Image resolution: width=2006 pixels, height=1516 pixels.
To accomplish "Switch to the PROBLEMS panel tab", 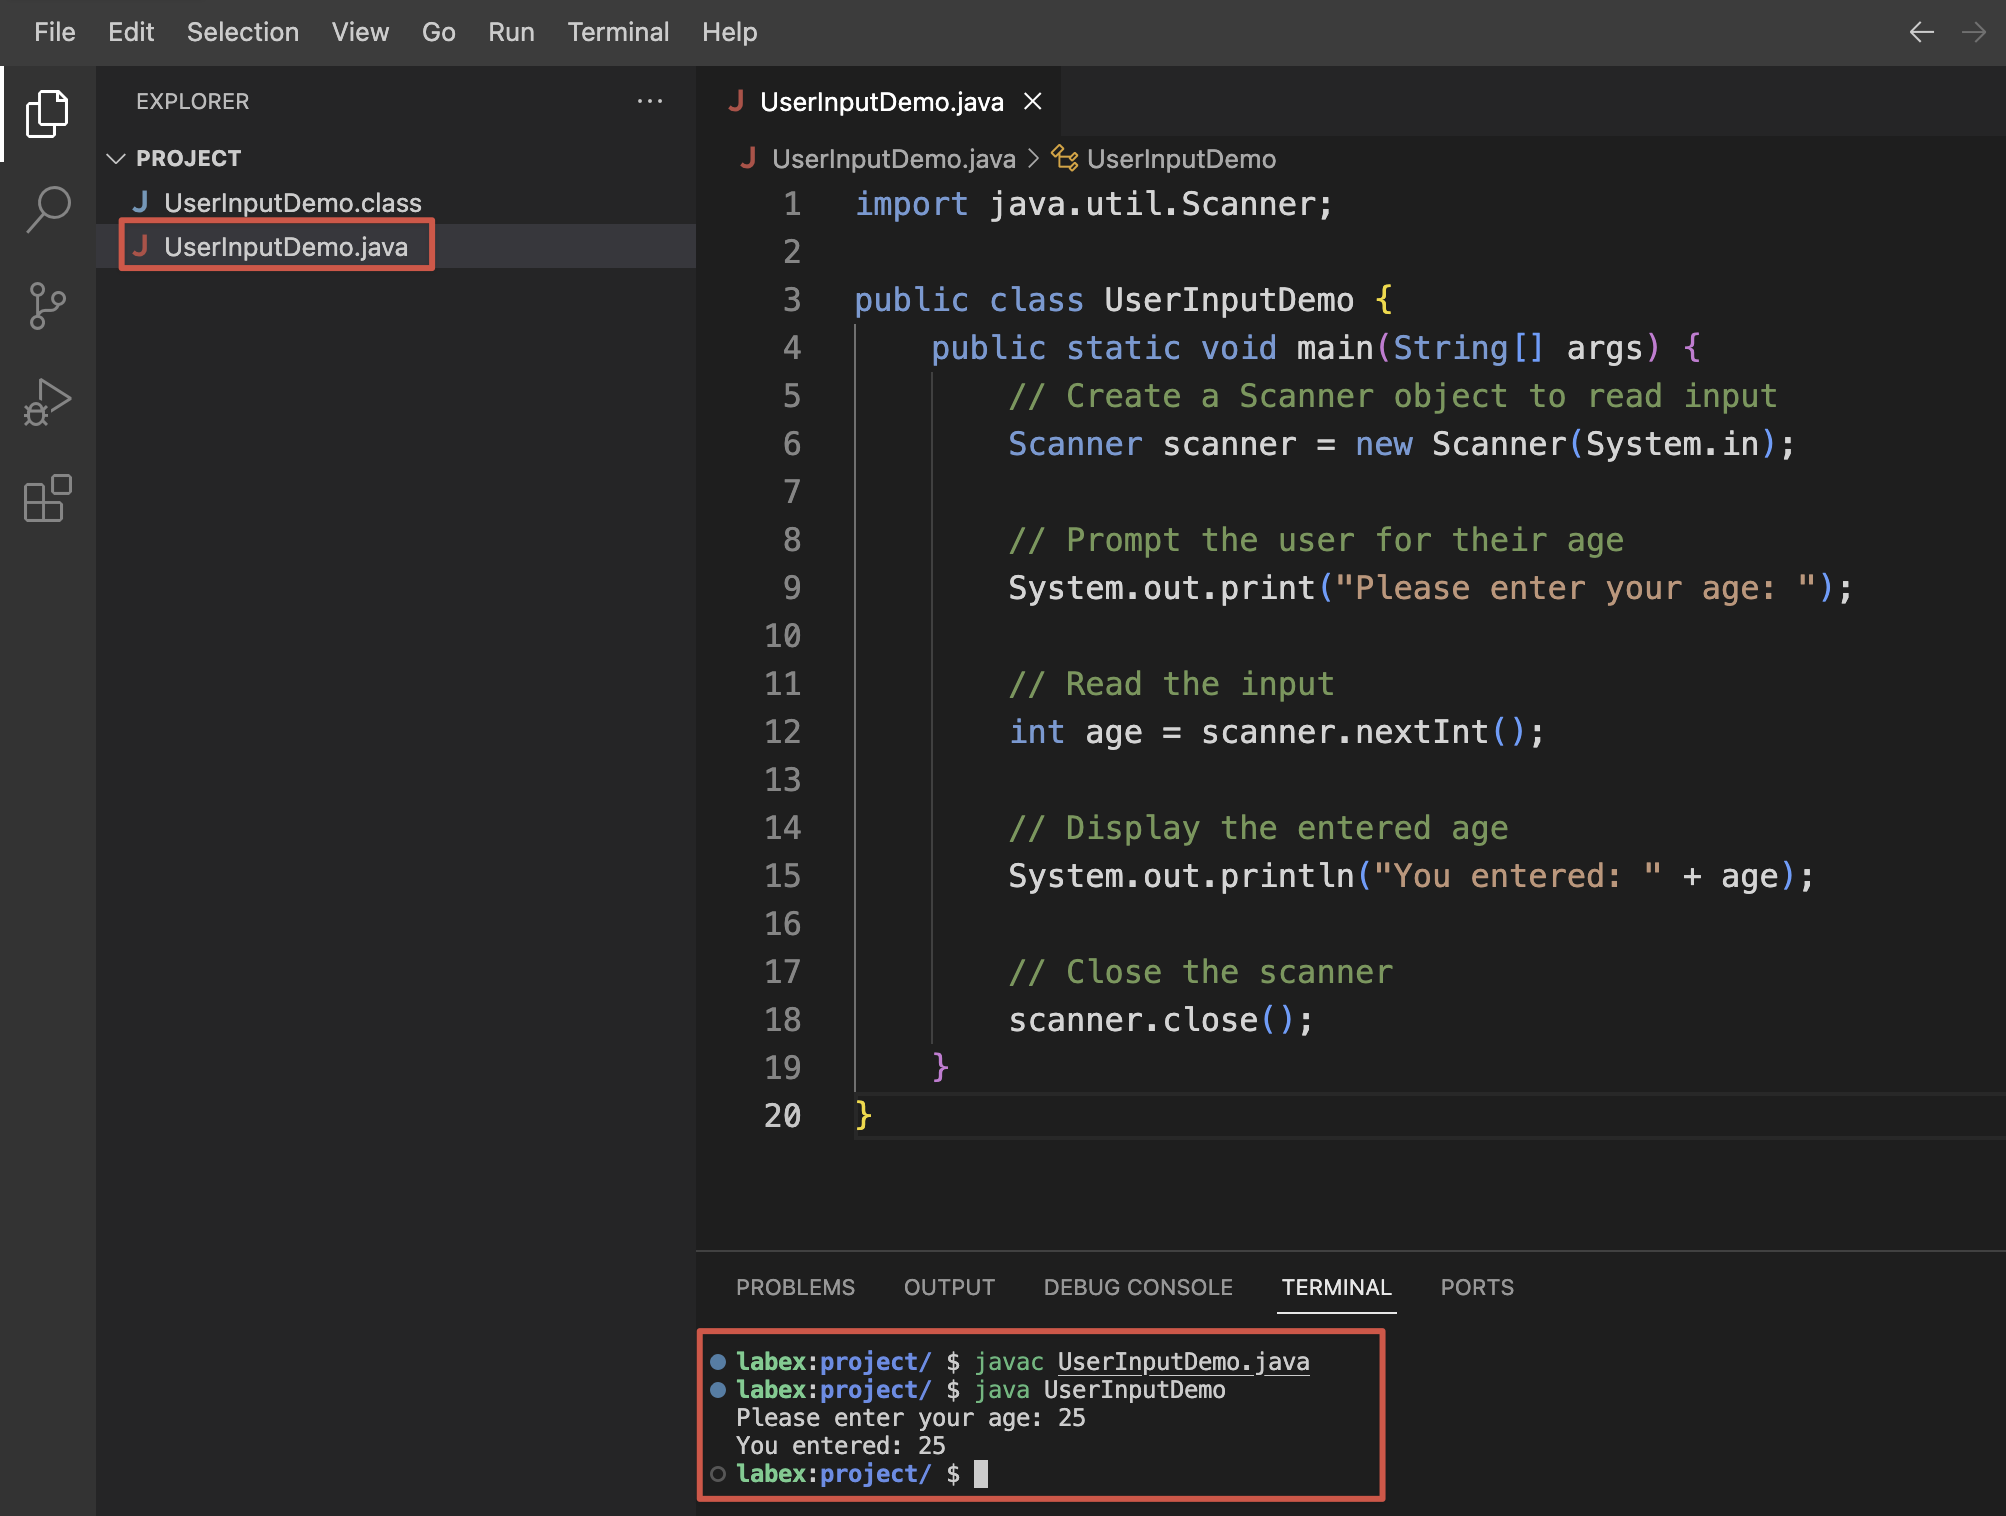I will [795, 1287].
